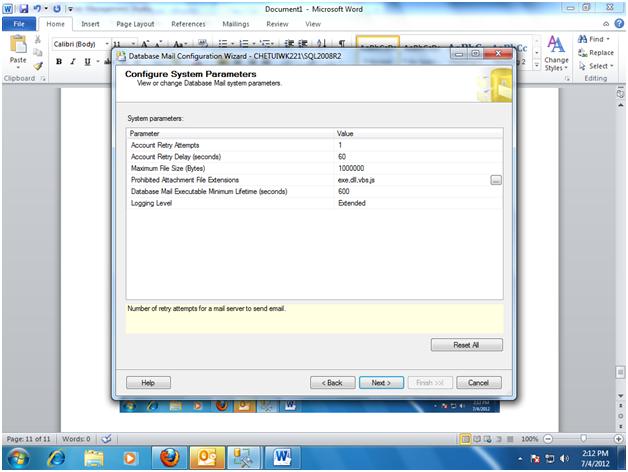The width and height of the screenshot is (628, 472).
Task: Switch to Full Screen Reading view in the status bar
Action: pyautogui.click(x=477, y=439)
